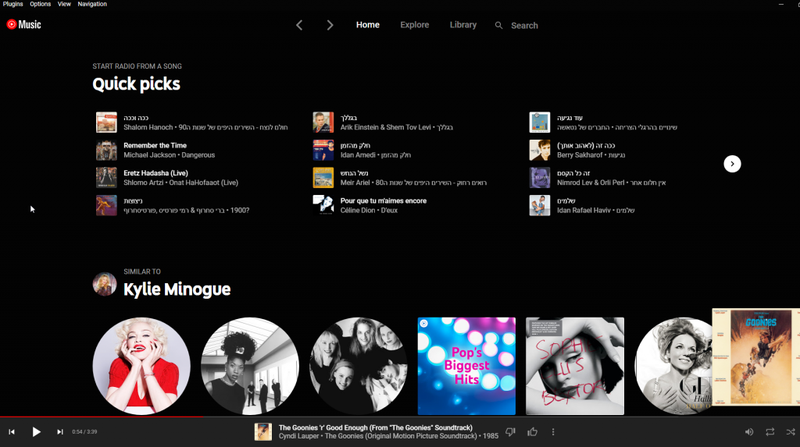Open Cyndi Lauper from the player bar
Image resolution: width=800 pixels, height=447 pixels.
[298, 436]
